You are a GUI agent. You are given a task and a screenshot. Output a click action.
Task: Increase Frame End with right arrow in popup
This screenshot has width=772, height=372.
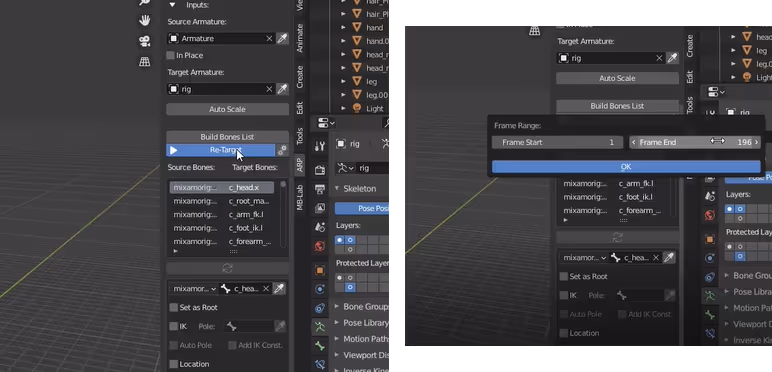point(757,142)
